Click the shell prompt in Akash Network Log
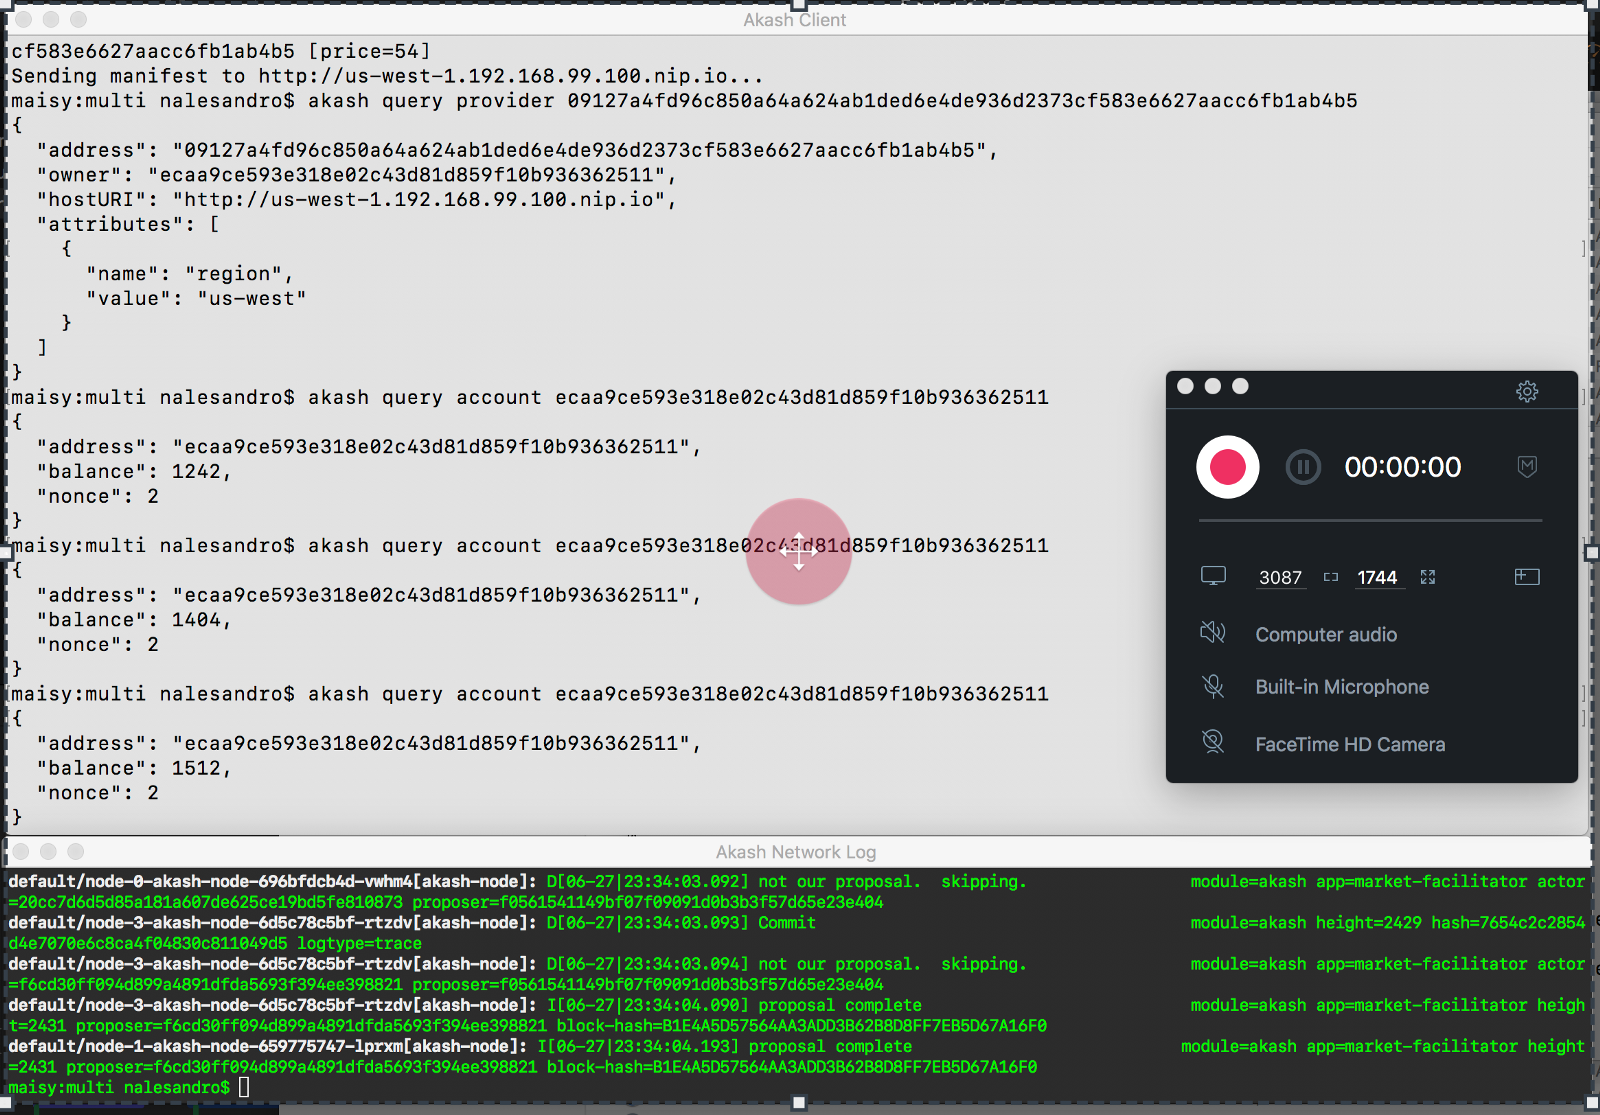The height and width of the screenshot is (1115, 1600). (119, 1088)
